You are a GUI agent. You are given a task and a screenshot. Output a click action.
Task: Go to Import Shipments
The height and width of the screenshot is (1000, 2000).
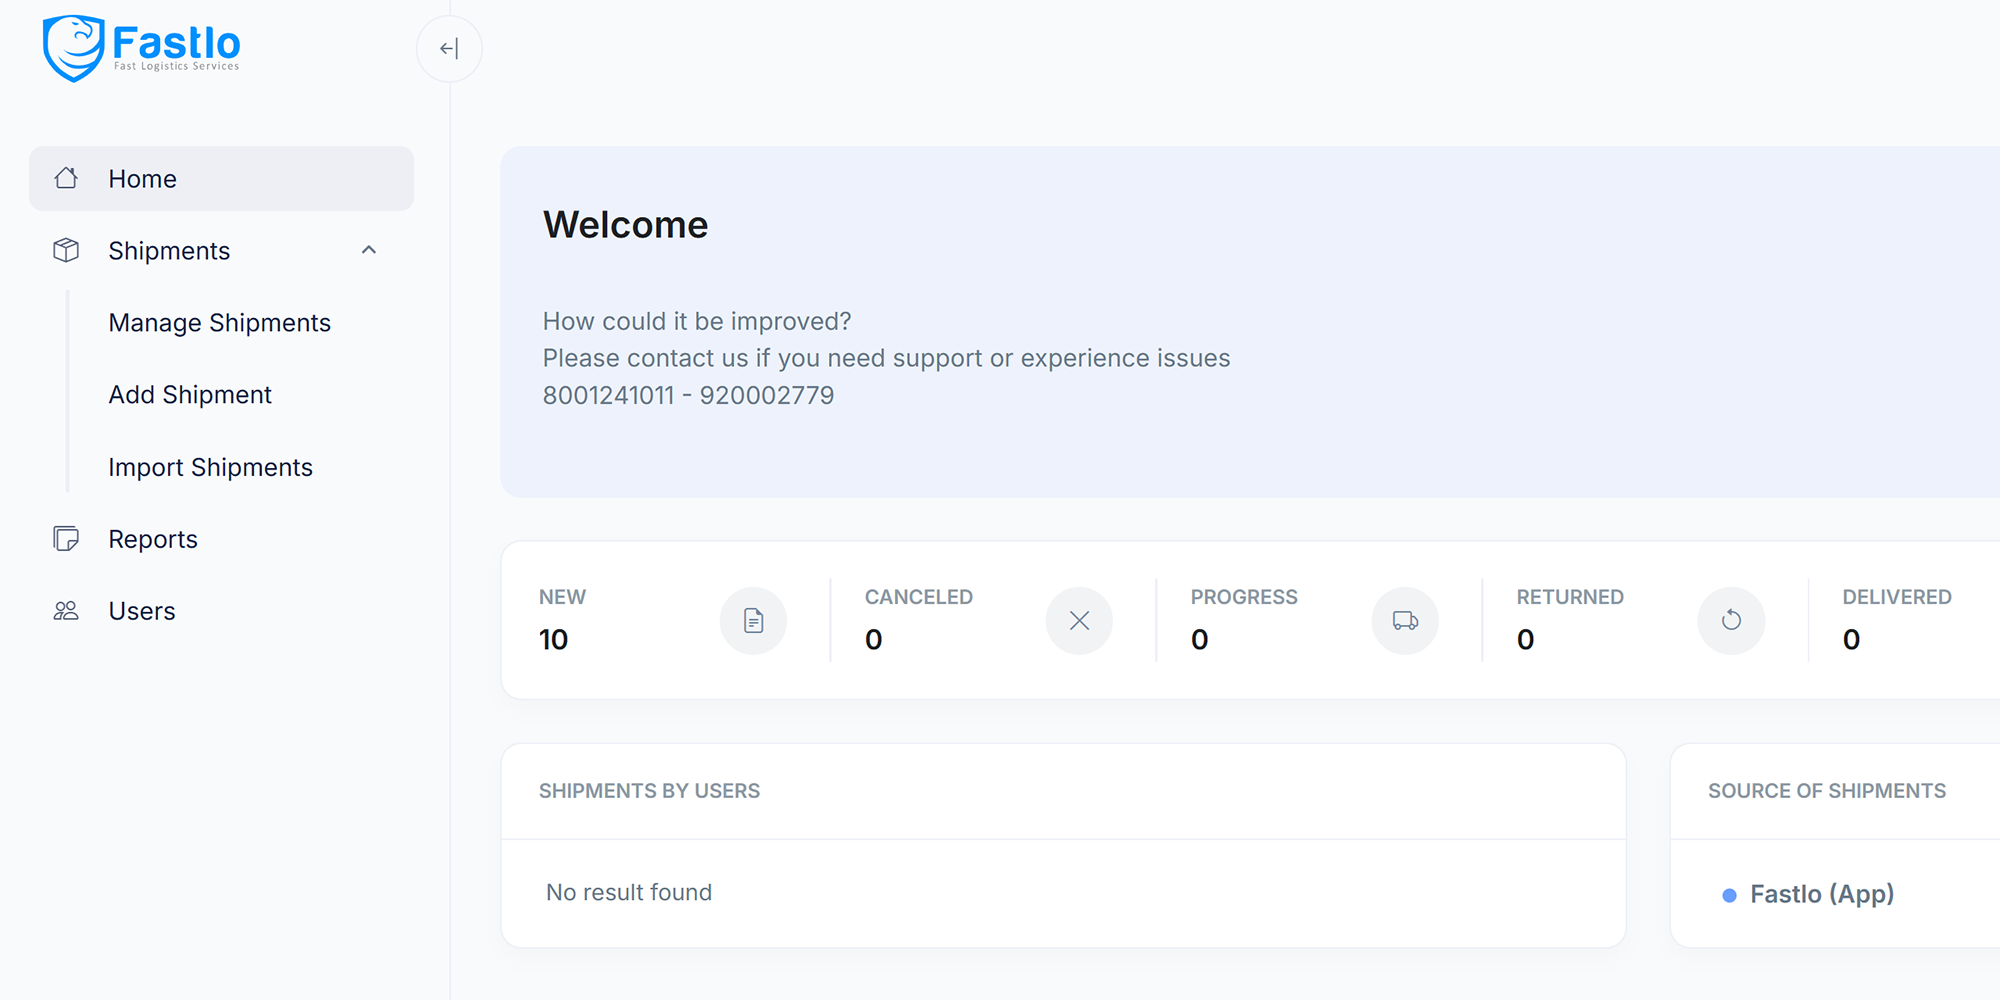click(x=210, y=467)
